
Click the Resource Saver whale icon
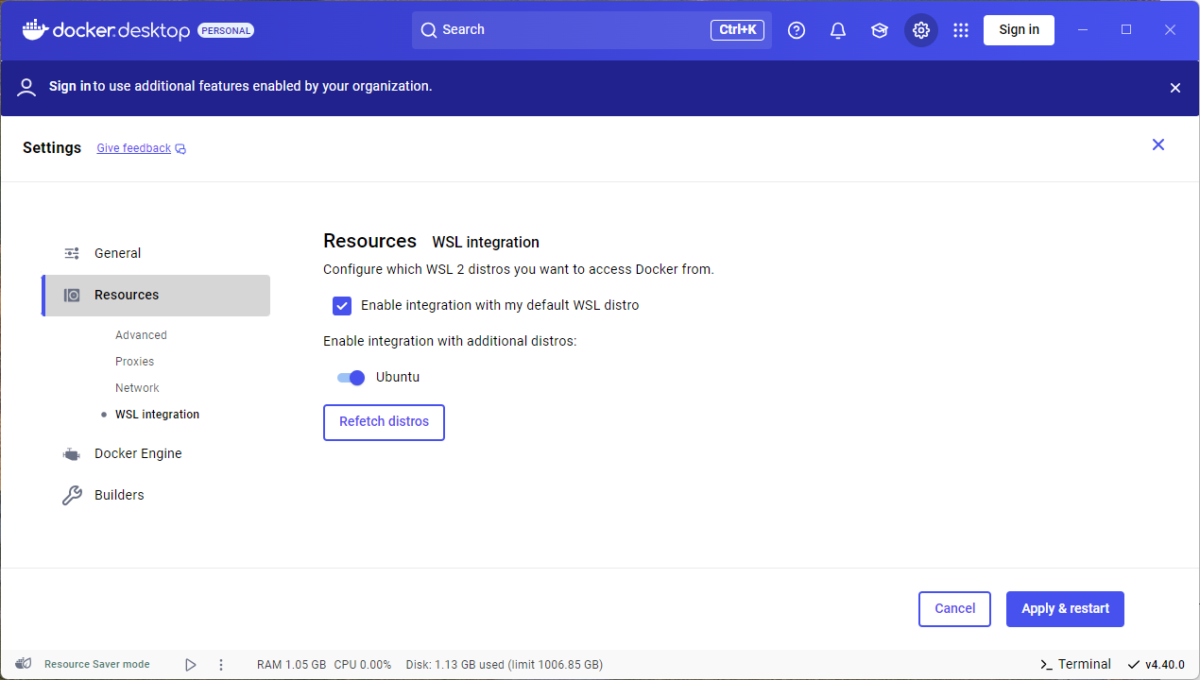[22, 663]
